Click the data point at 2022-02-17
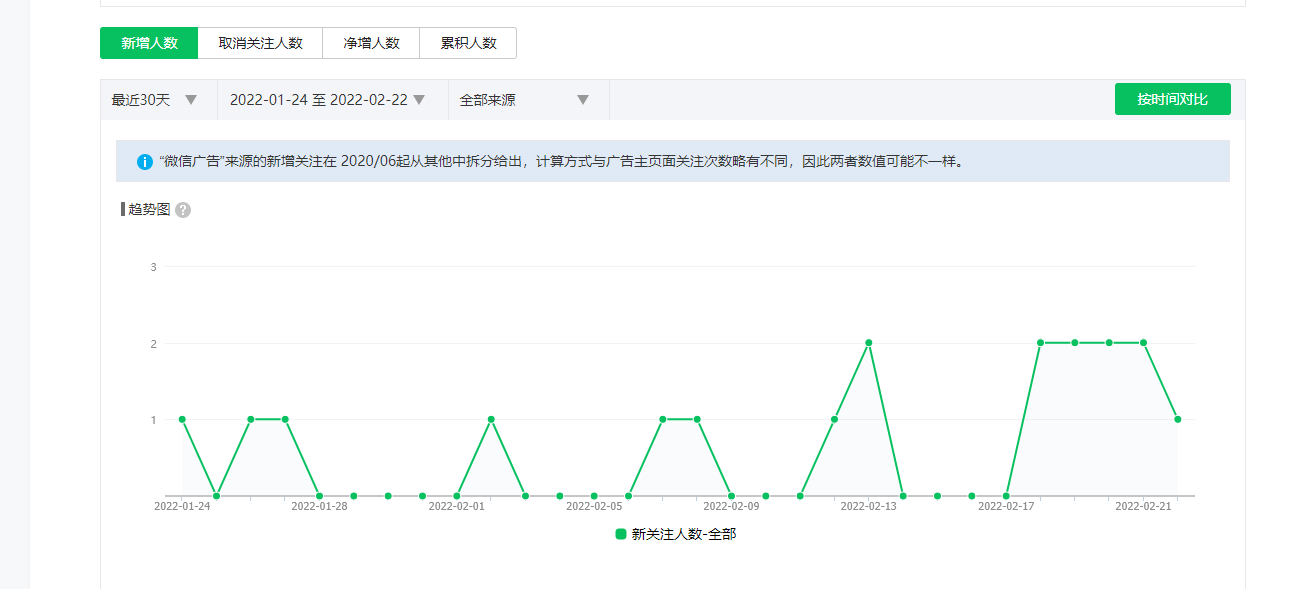1297x589 pixels. pyautogui.click(x=1006, y=495)
